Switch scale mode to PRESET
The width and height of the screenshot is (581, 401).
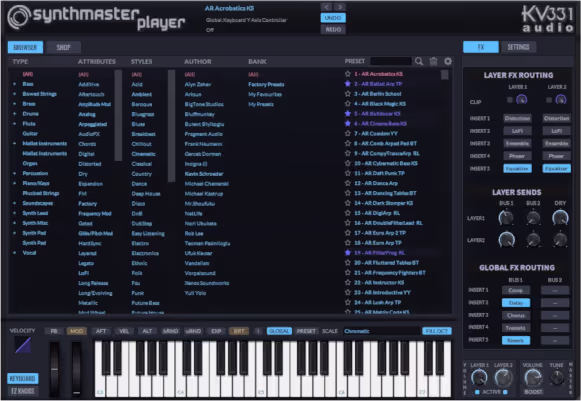pos(306,331)
